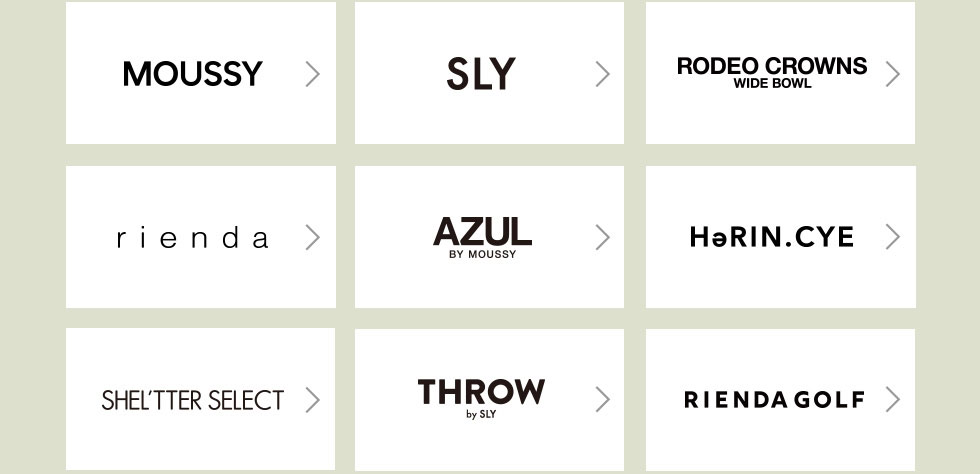The width and height of the screenshot is (980, 474).
Task: Click the BY MOUSSY subtitle under AZUL
Action: coord(483,255)
